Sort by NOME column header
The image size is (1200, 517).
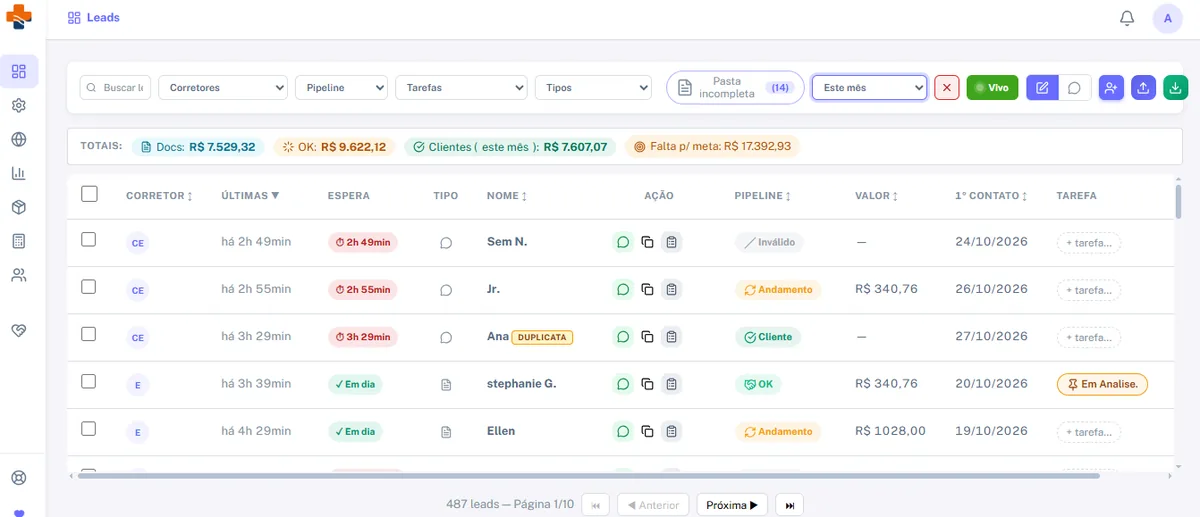click(507, 196)
